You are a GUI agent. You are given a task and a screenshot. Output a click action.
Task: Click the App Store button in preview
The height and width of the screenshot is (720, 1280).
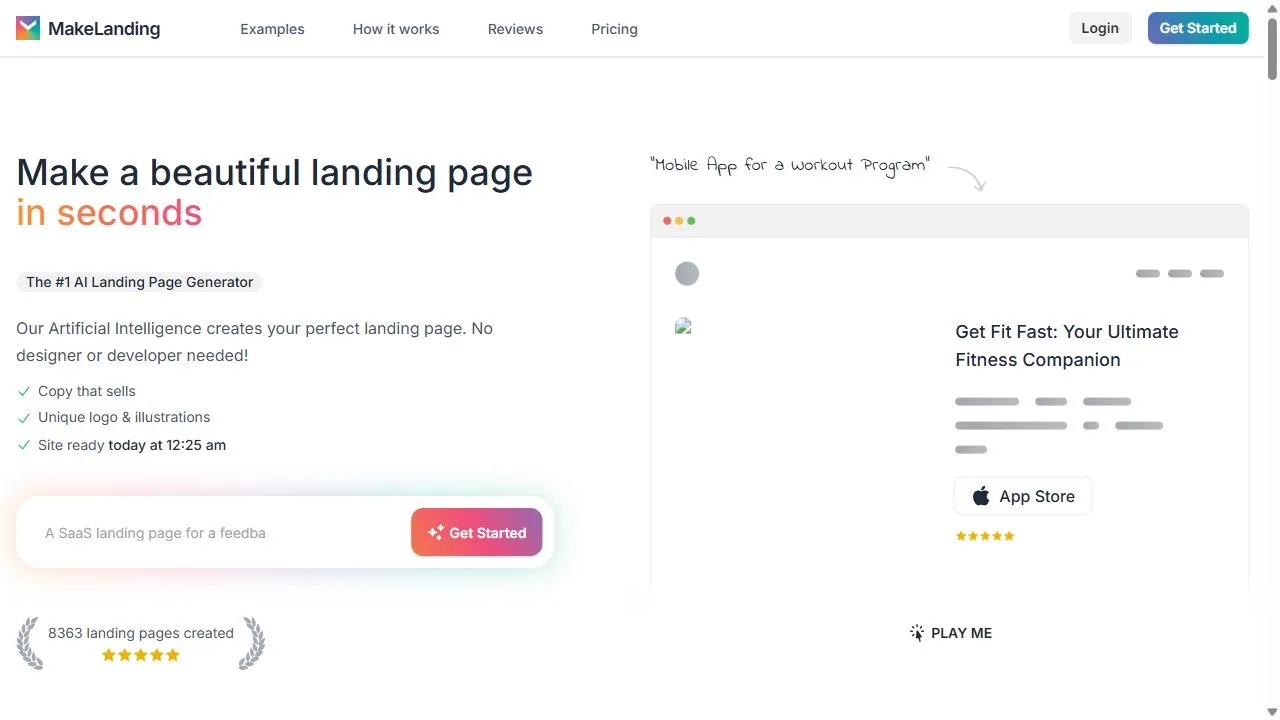tap(1023, 496)
